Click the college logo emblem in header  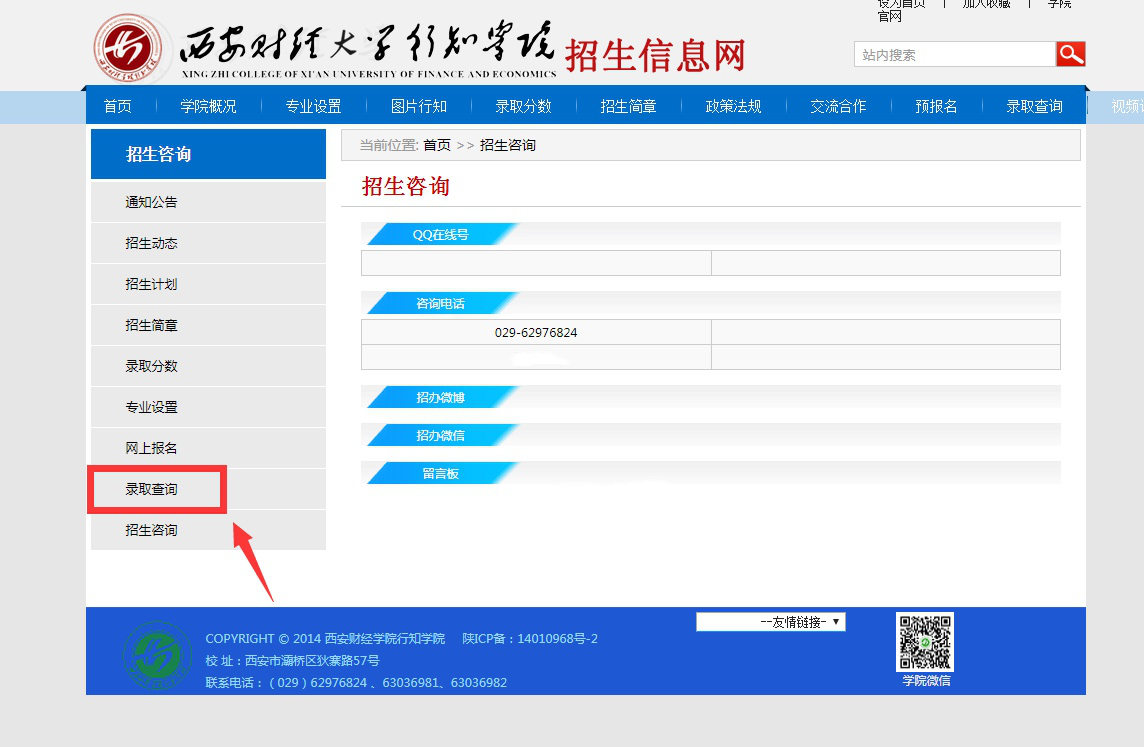128,49
